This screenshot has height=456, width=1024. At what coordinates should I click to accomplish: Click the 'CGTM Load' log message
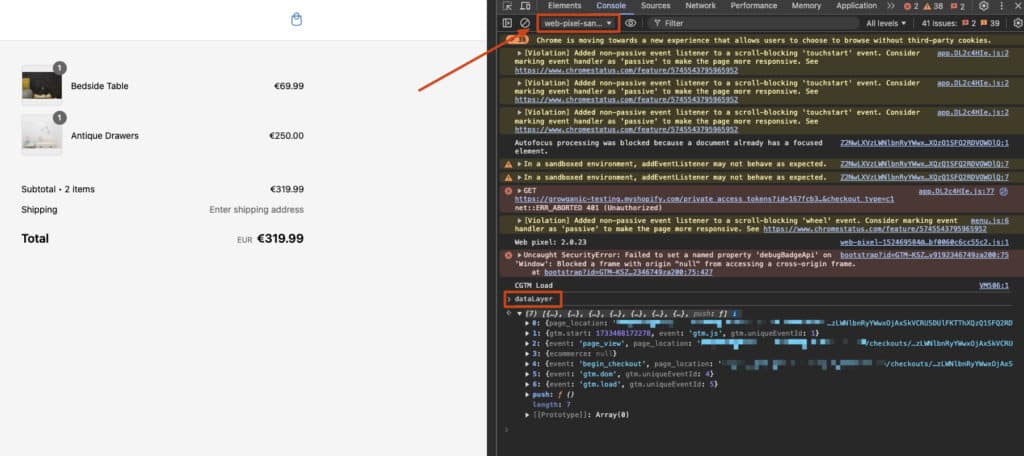(534, 285)
